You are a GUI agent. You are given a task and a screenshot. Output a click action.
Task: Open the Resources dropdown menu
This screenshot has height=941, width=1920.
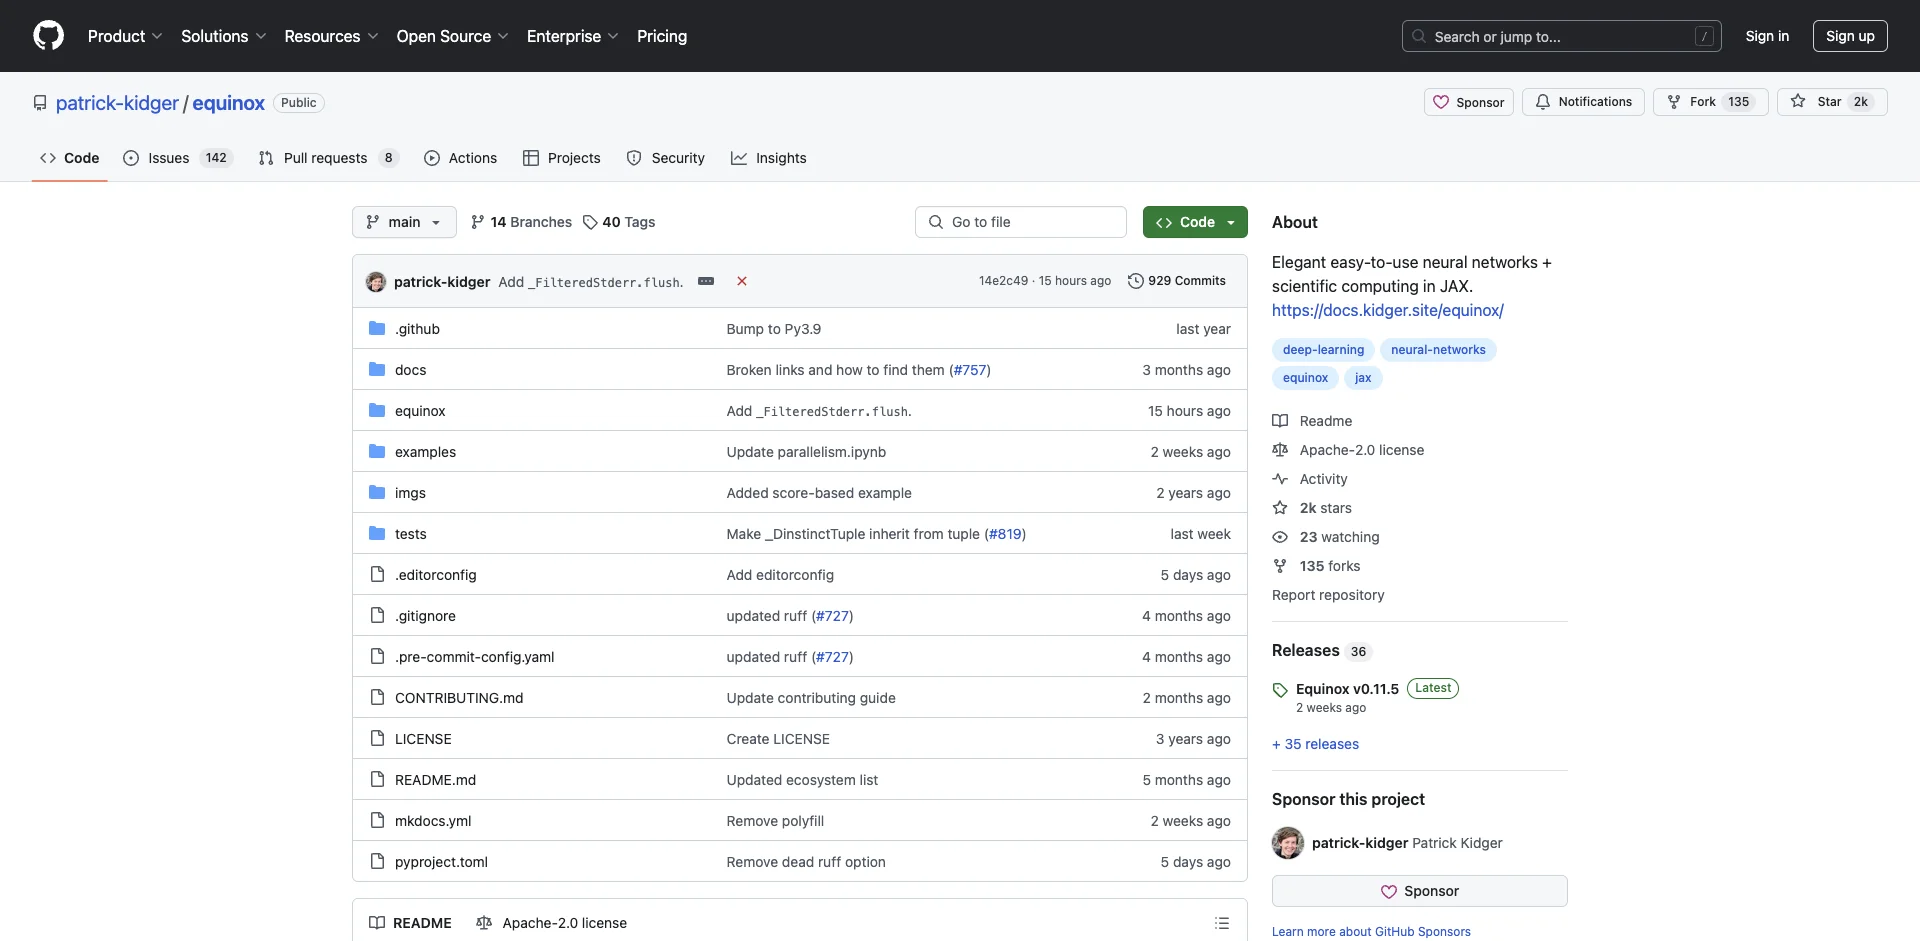click(331, 36)
